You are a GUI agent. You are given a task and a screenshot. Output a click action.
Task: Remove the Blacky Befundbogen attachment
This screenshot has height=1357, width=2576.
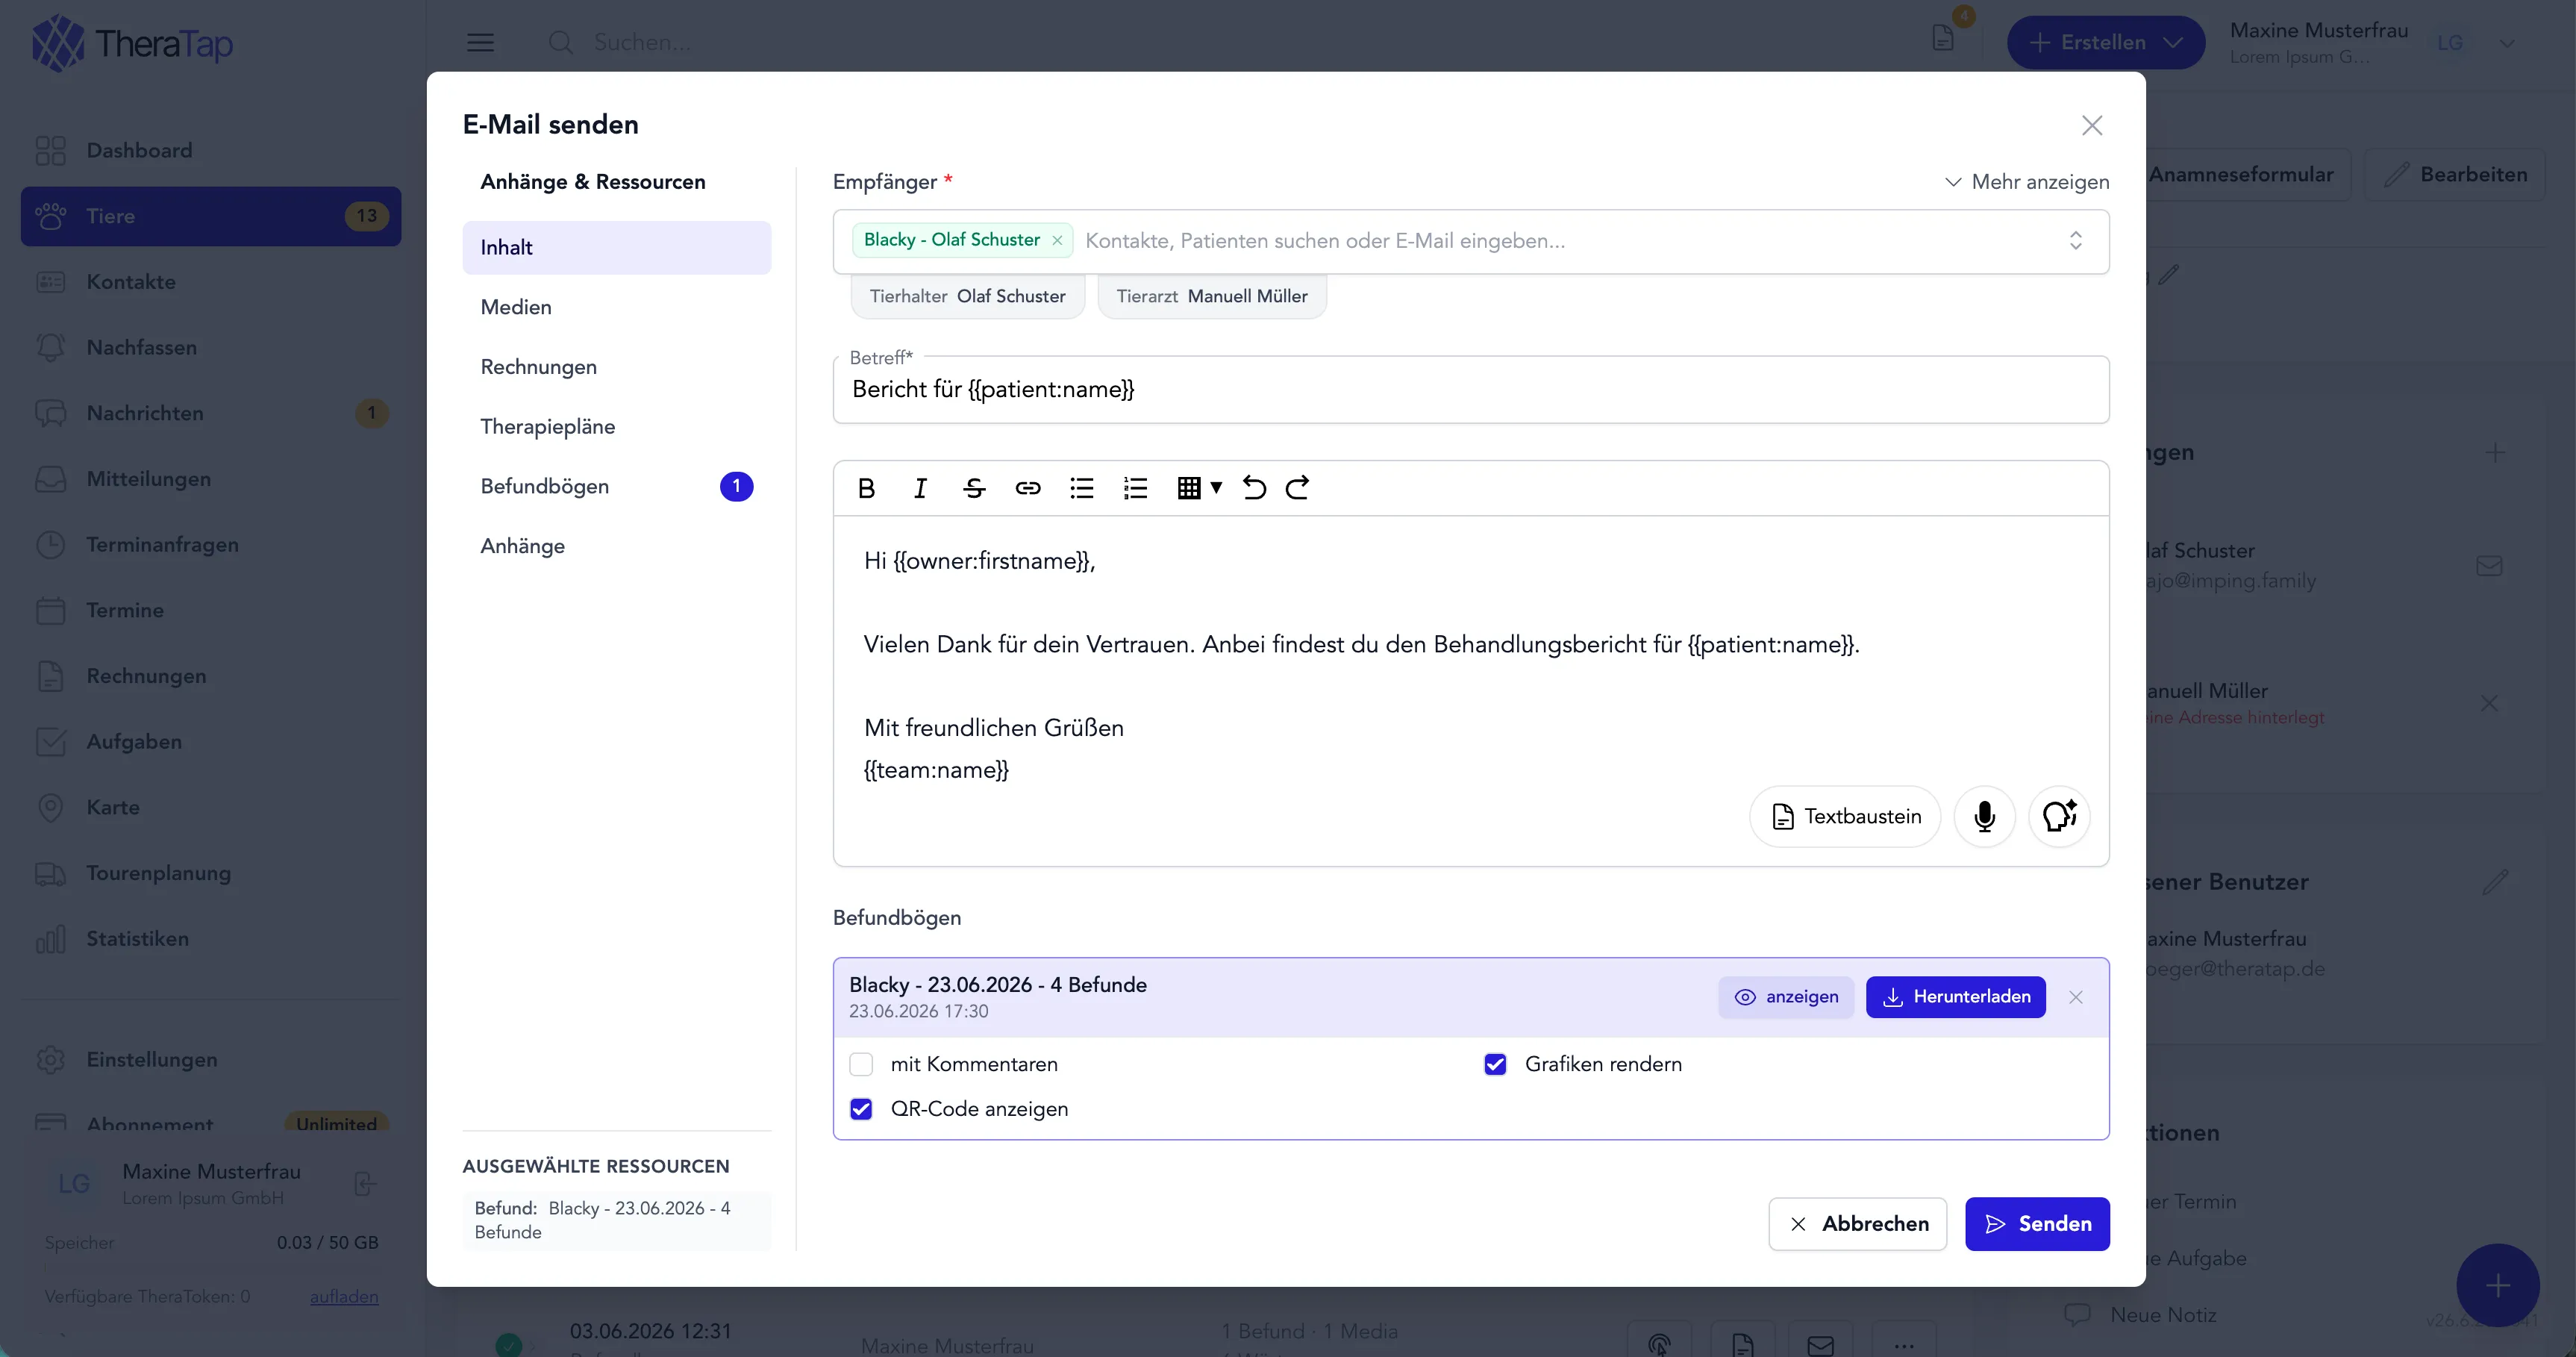point(2076,997)
